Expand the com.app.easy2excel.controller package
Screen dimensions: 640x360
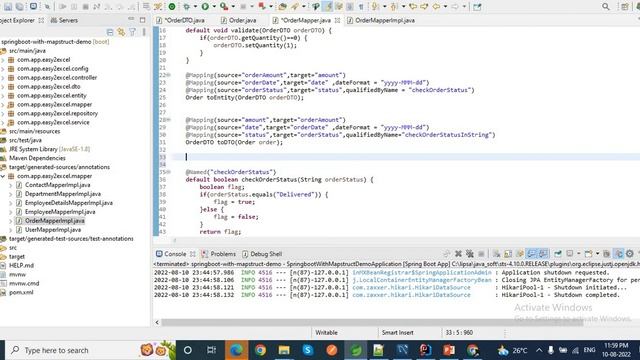3,78
